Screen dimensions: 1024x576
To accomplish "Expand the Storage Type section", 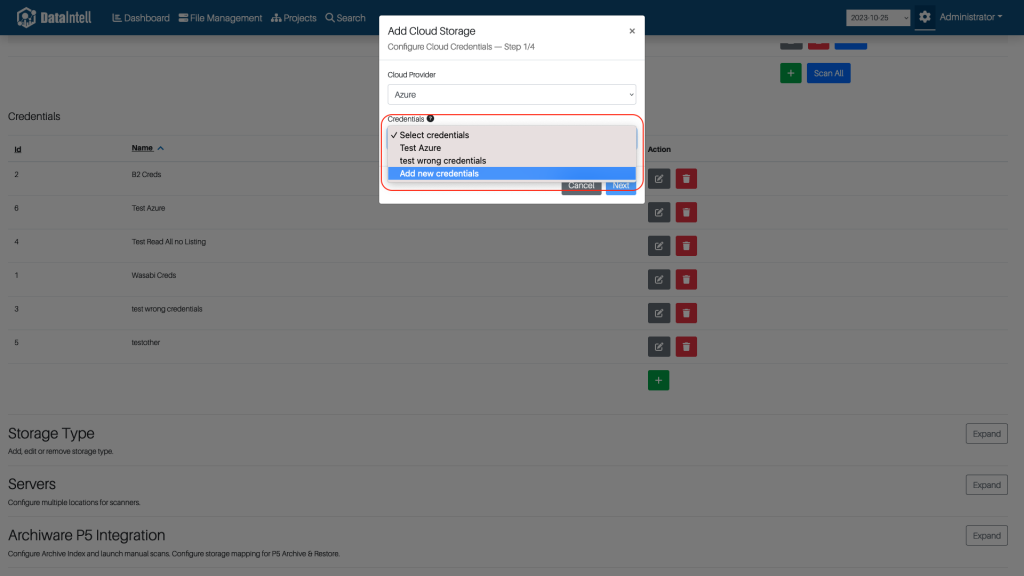I will [x=986, y=434].
